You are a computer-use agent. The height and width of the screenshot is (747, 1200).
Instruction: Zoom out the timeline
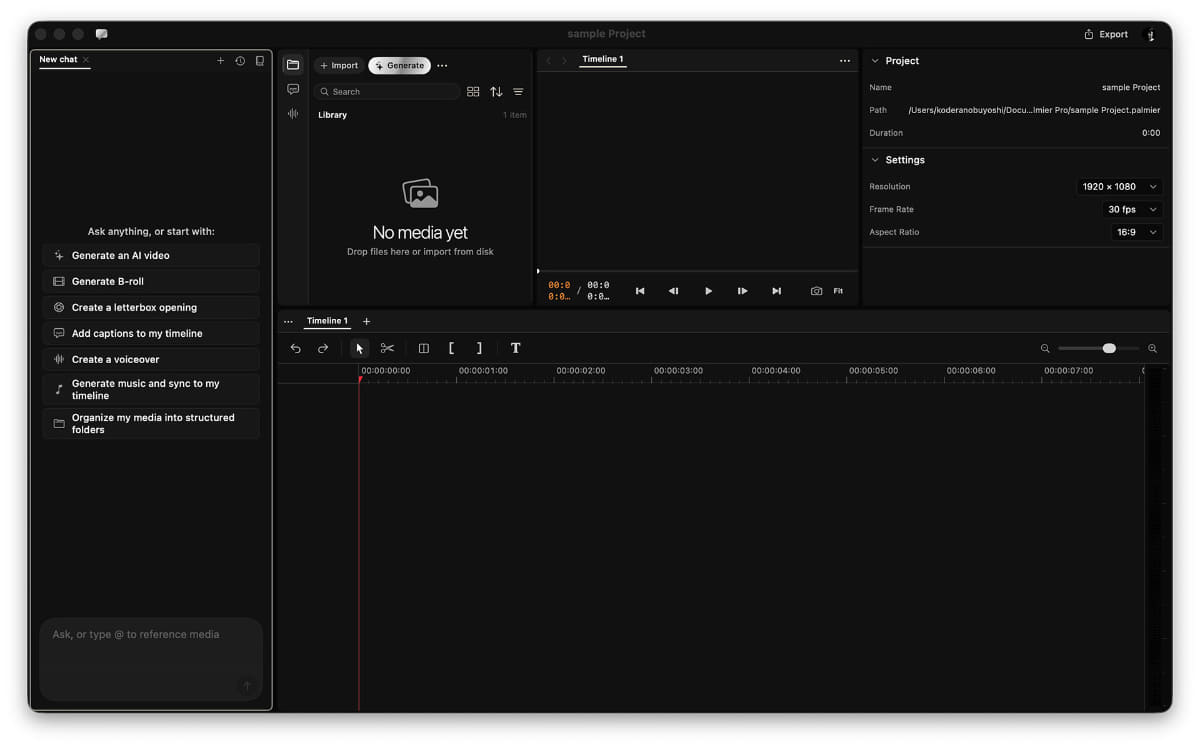[x=1045, y=348]
